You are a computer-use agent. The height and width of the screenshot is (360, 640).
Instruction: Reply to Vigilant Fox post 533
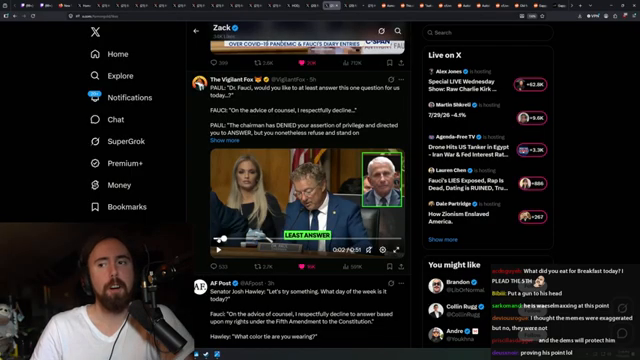pyautogui.click(x=219, y=267)
